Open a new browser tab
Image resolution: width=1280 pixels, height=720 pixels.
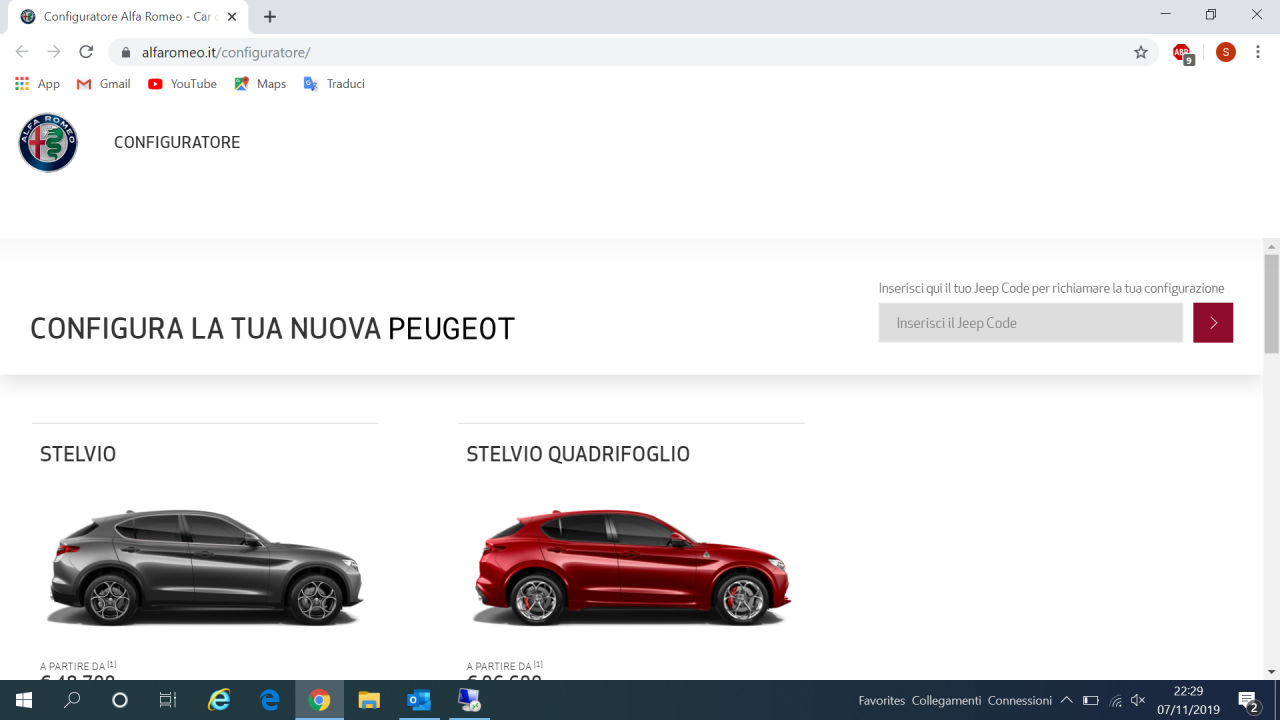(270, 16)
